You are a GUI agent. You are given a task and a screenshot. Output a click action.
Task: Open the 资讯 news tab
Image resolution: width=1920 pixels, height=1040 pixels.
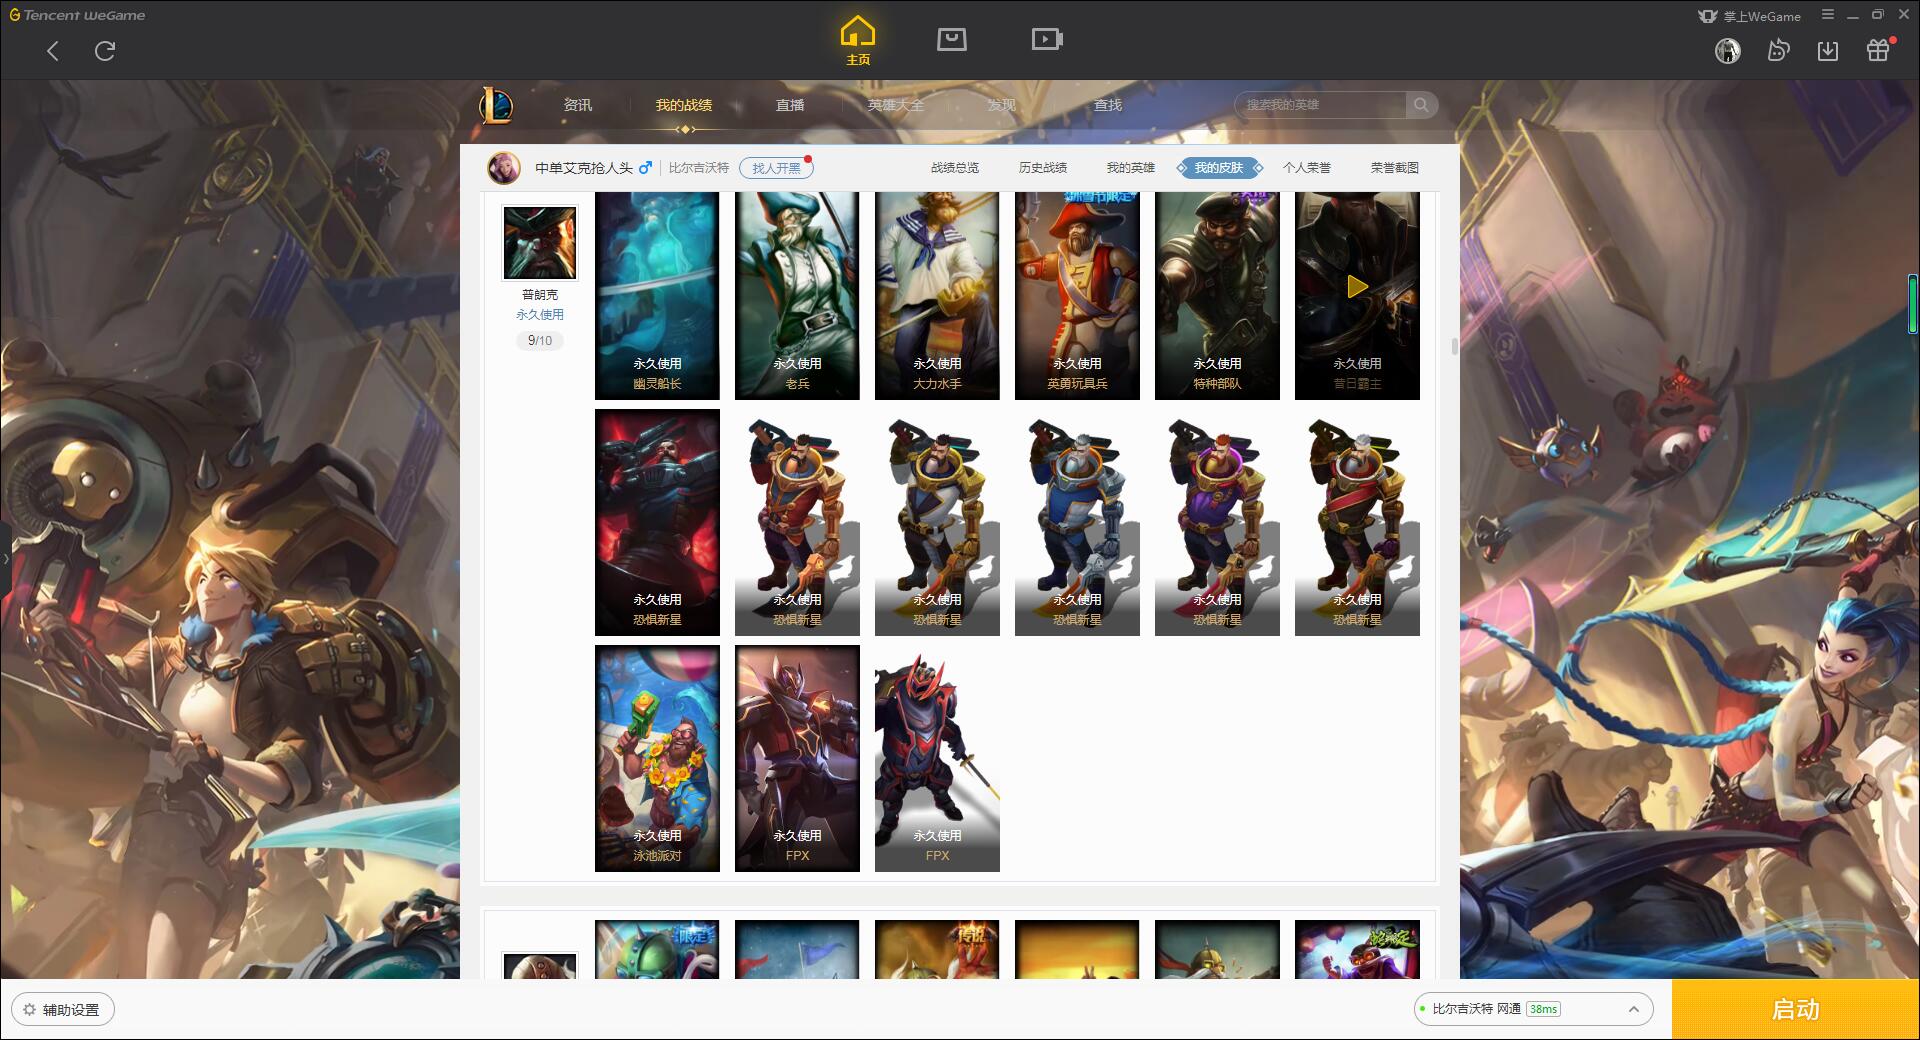578,105
